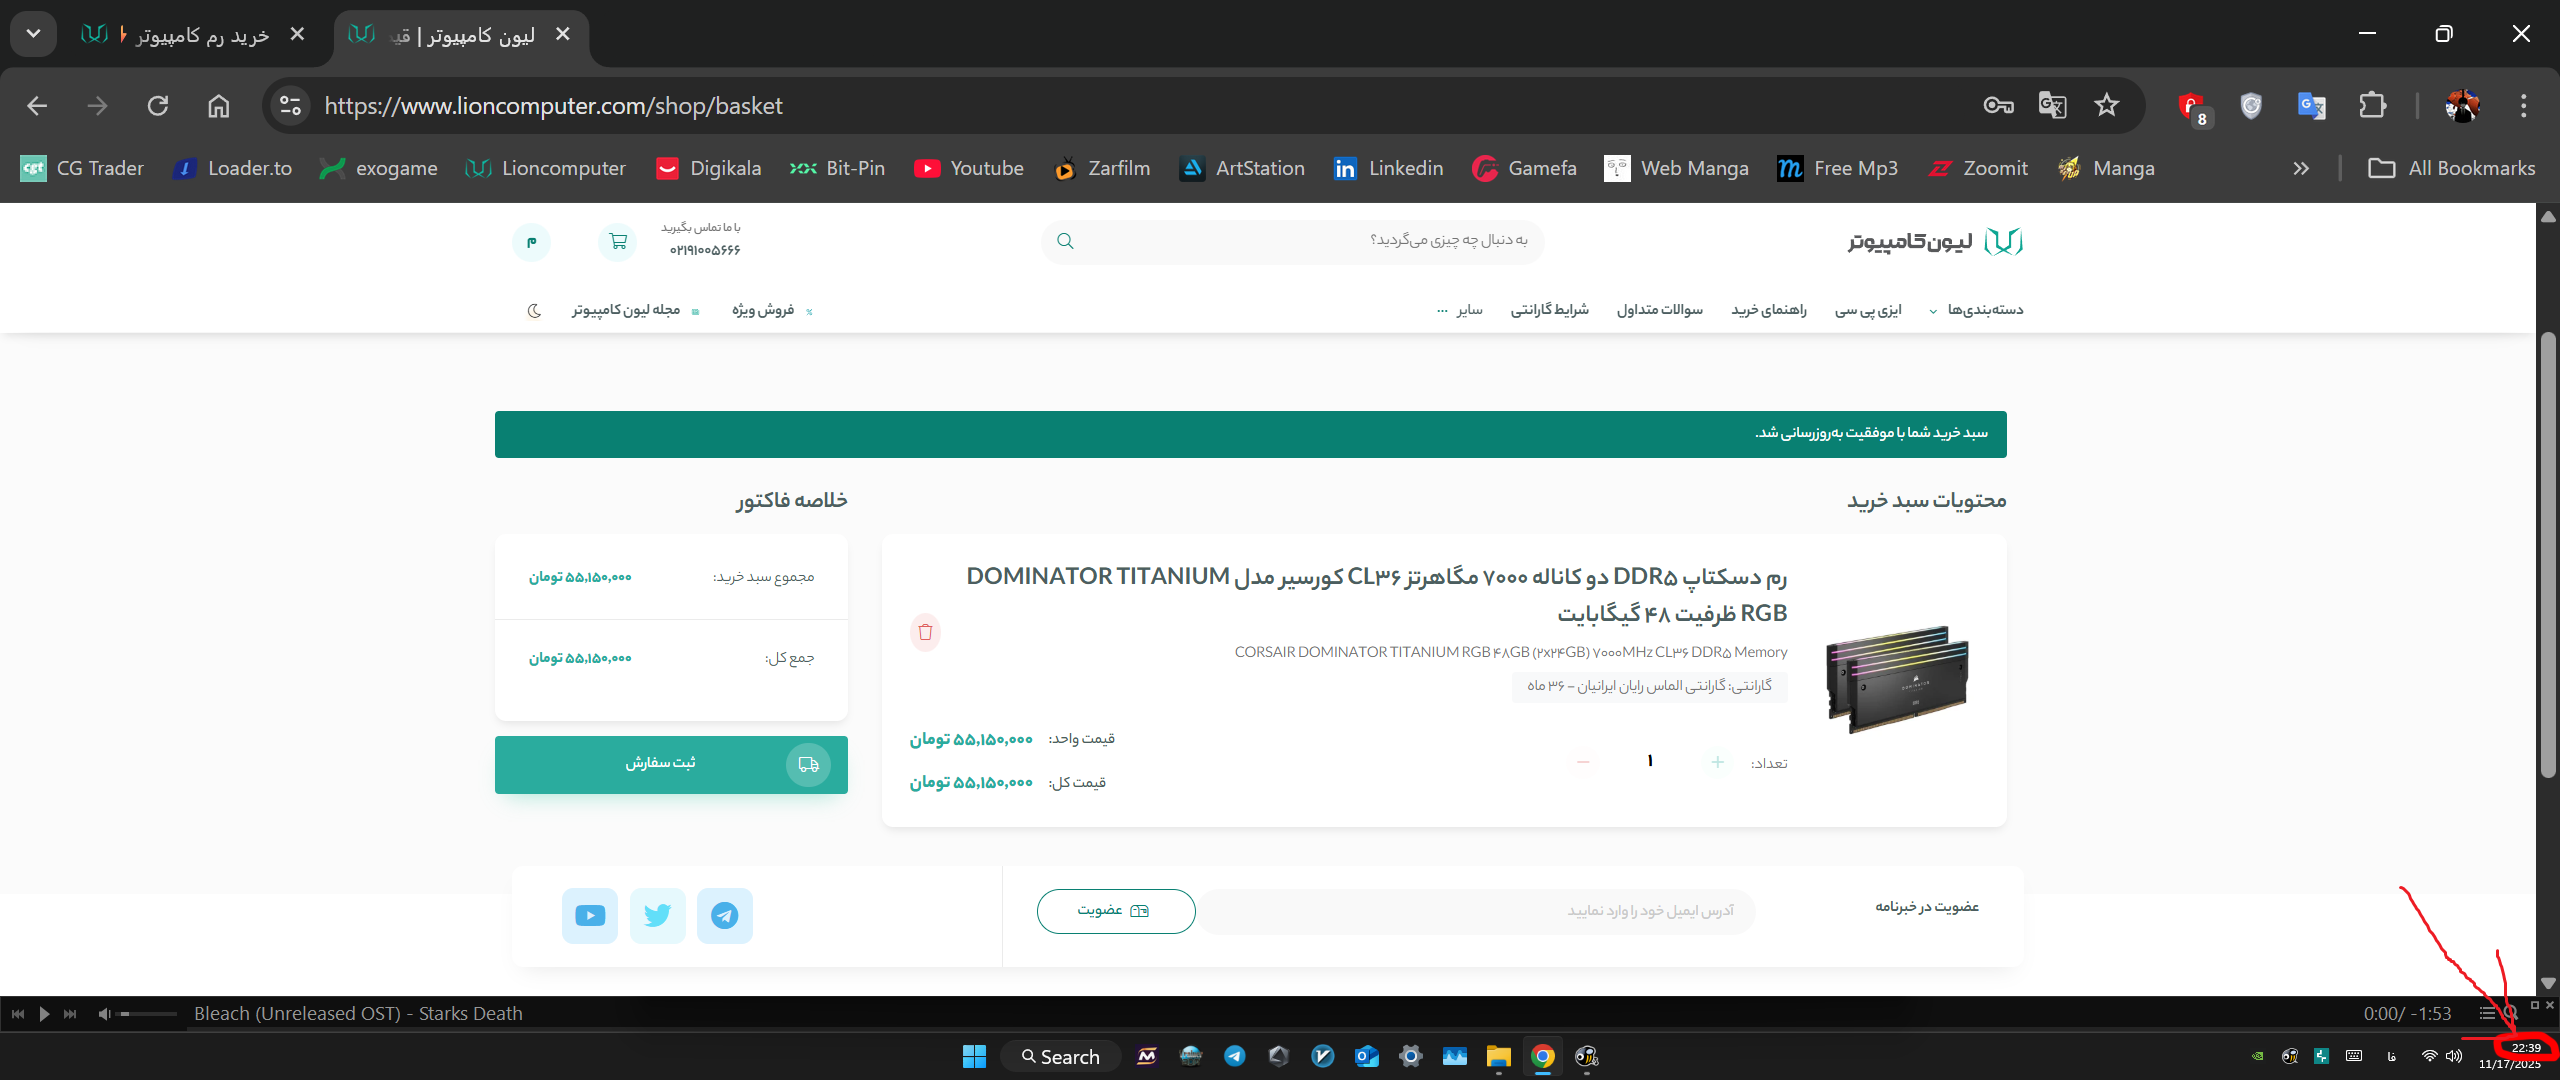Click the Twitter social icon
This screenshot has width=2560, height=1080.
tap(657, 915)
